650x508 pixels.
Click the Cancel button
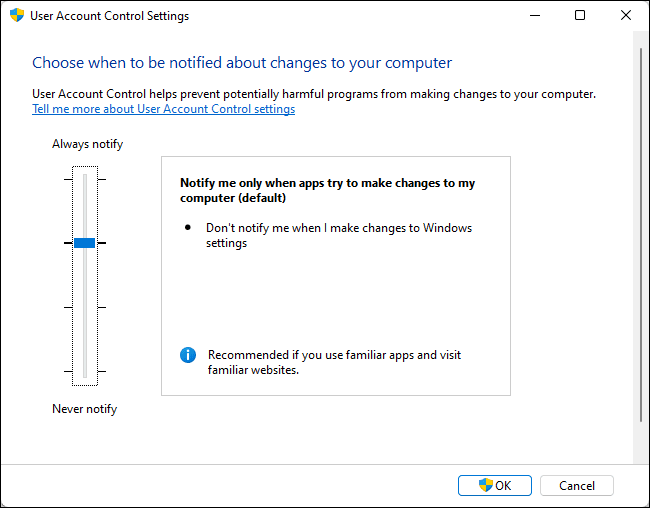pyautogui.click(x=577, y=485)
